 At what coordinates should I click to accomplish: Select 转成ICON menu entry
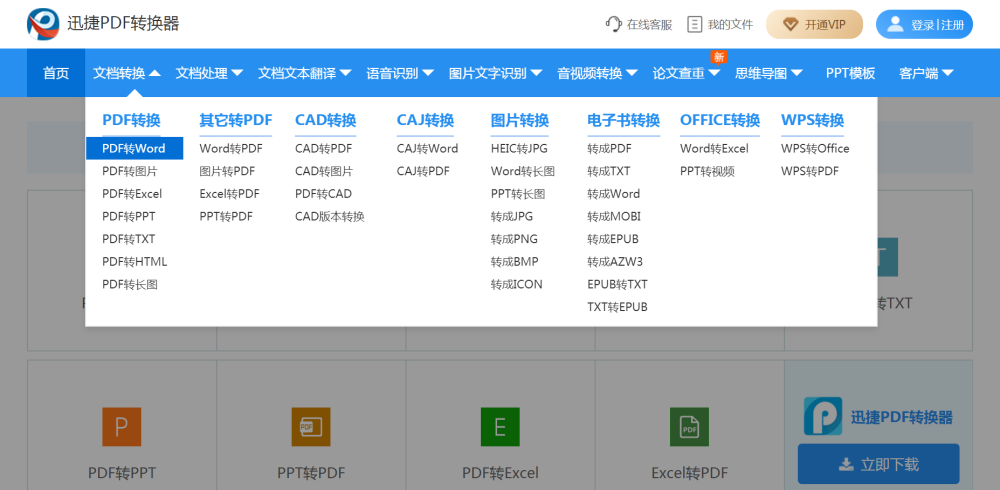point(517,285)
